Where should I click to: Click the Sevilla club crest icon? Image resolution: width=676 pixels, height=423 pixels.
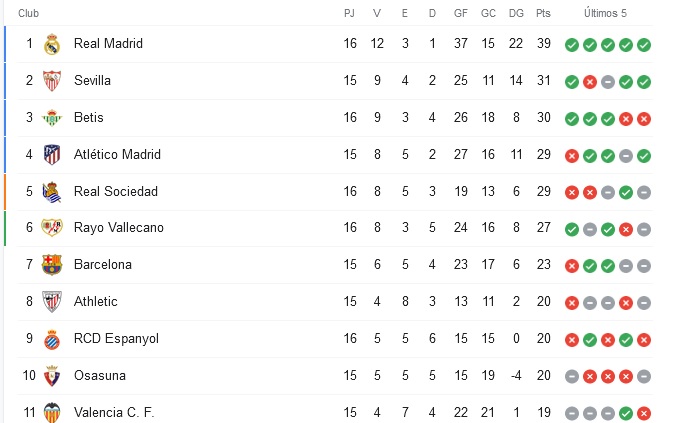point(52,81)
